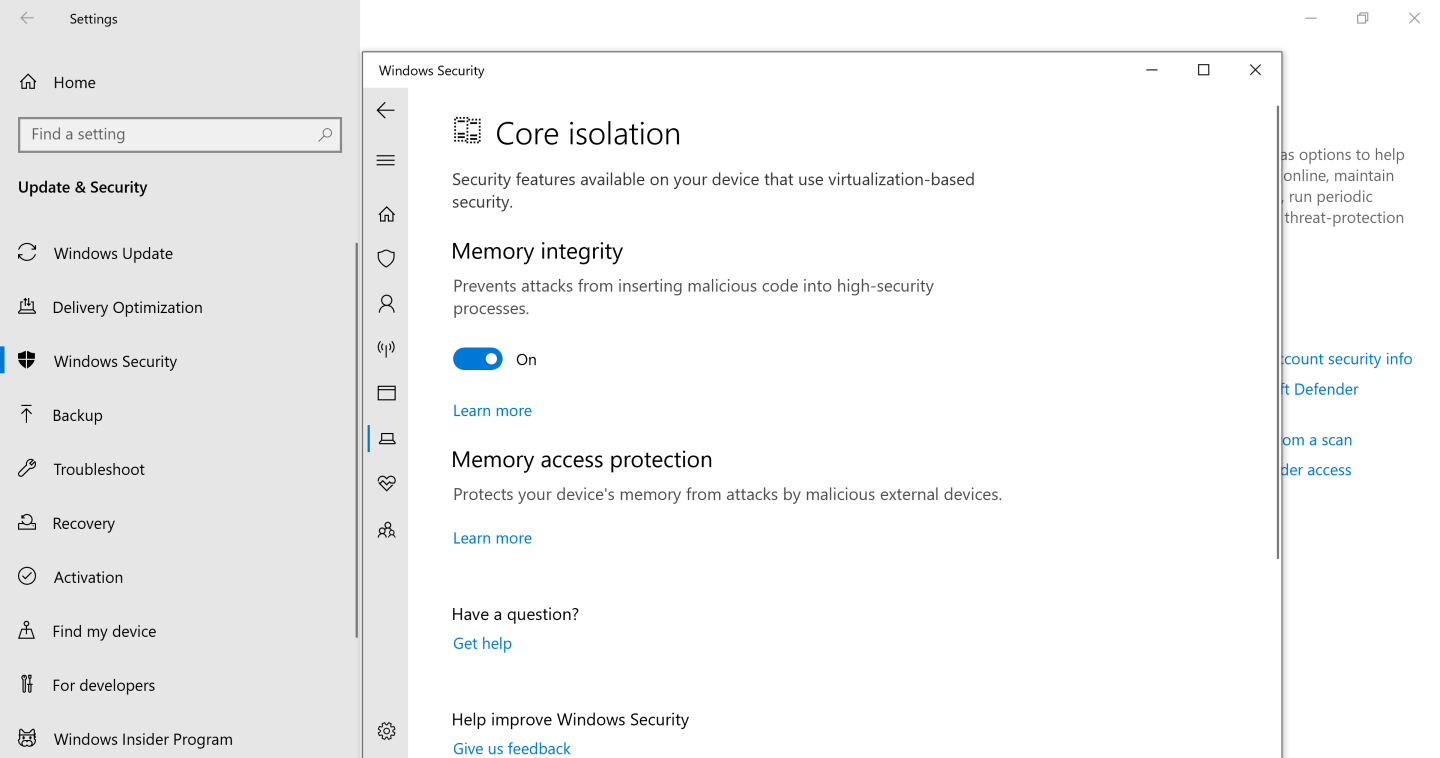
Task: Click the Windows Insider Program icon
Action: click(x=28, y=739)
